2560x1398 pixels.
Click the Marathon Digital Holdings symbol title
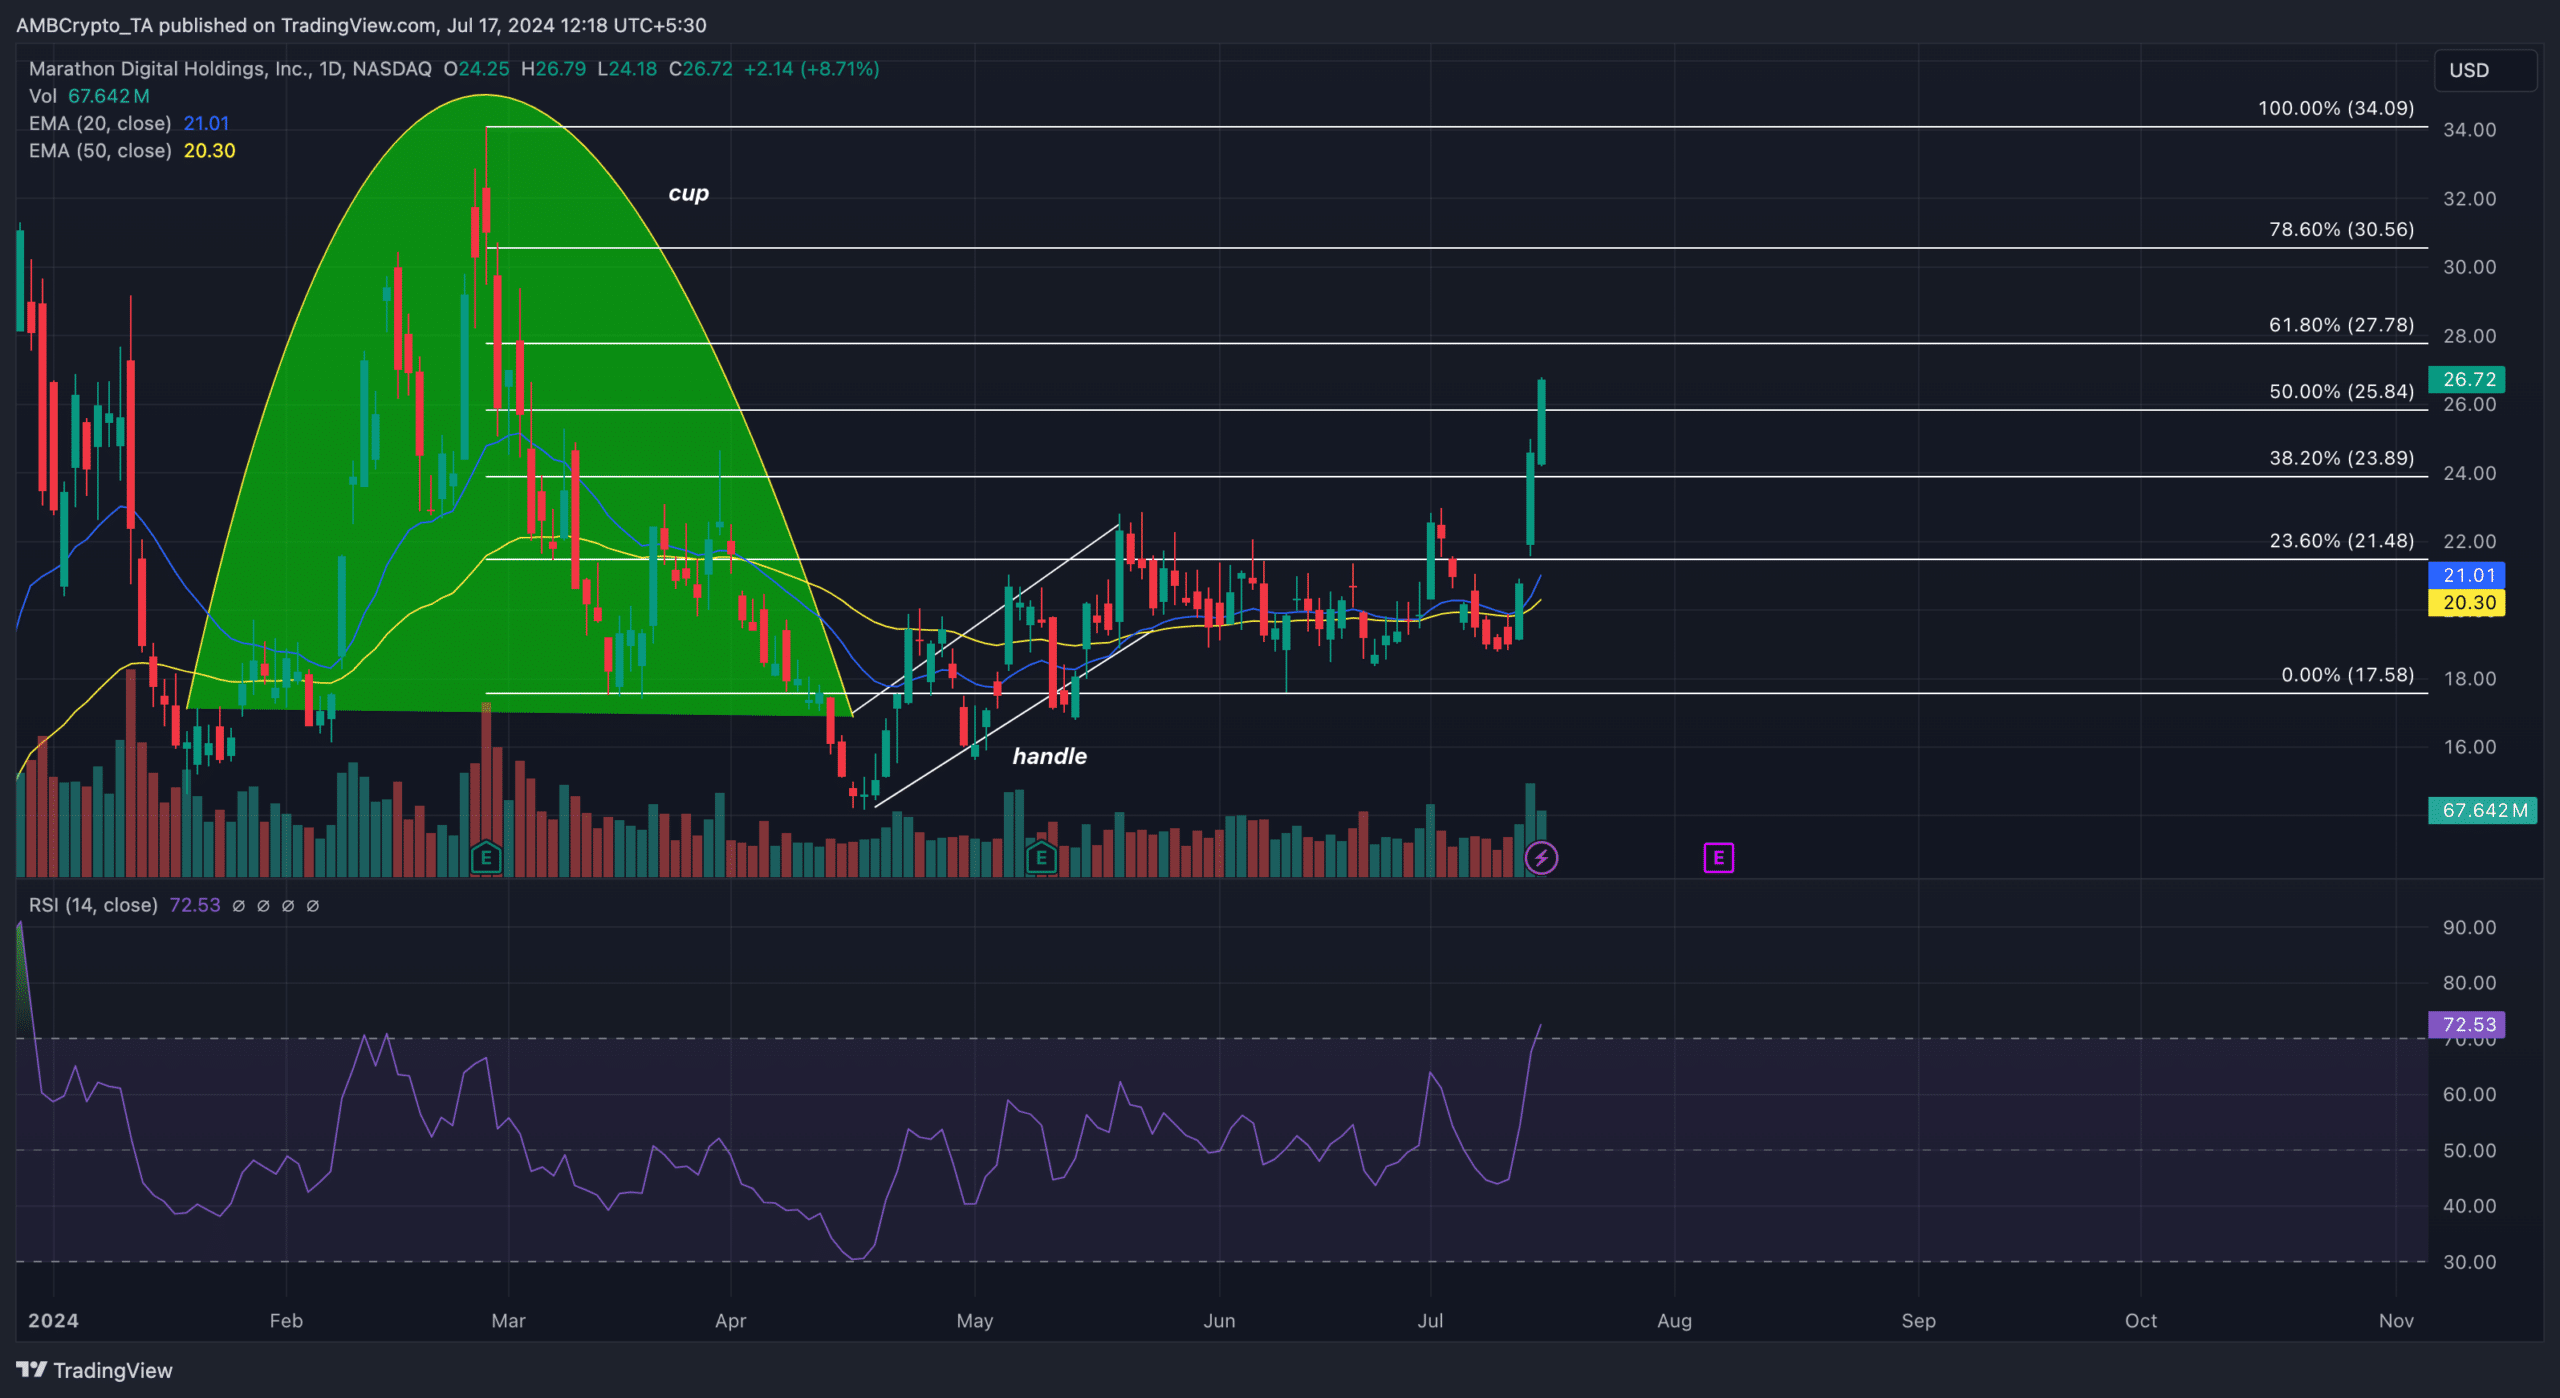(x=230, y=69)
